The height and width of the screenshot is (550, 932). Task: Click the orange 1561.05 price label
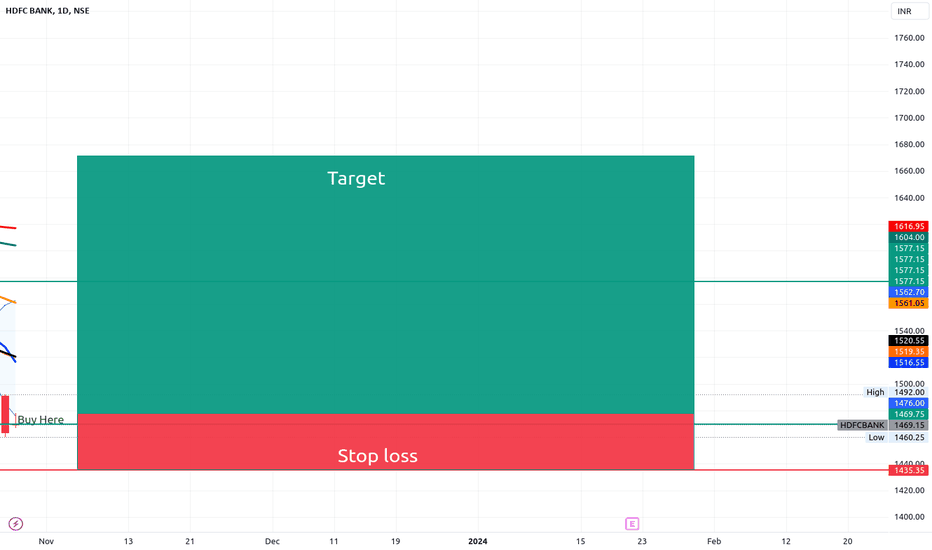coord(909,303)
